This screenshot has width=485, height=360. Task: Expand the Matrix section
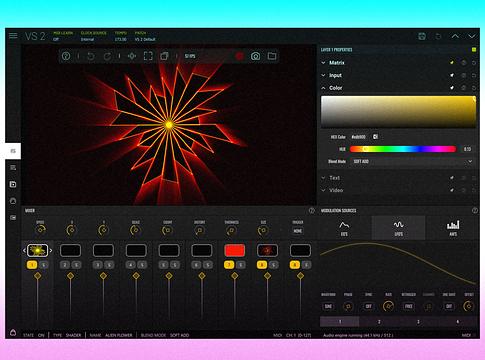point(323,63)
